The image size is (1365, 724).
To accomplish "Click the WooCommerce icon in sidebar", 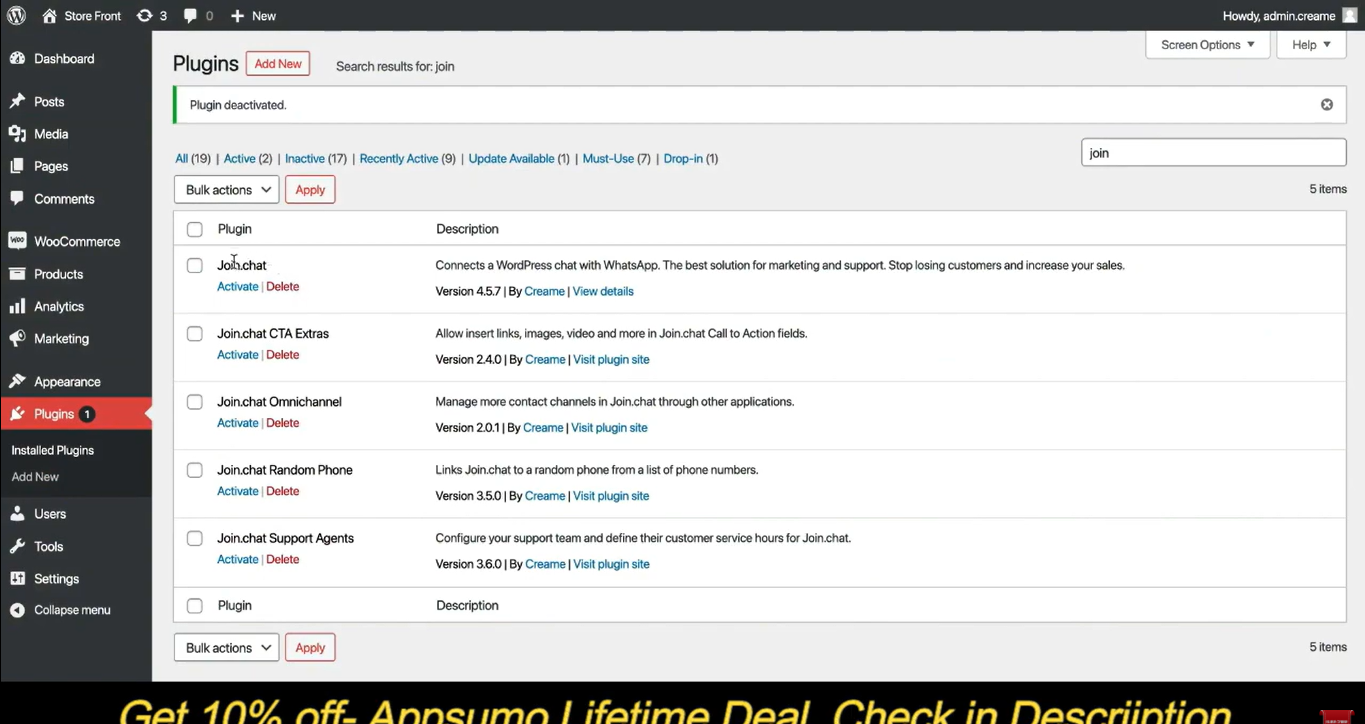I will (x=17, y=241).
